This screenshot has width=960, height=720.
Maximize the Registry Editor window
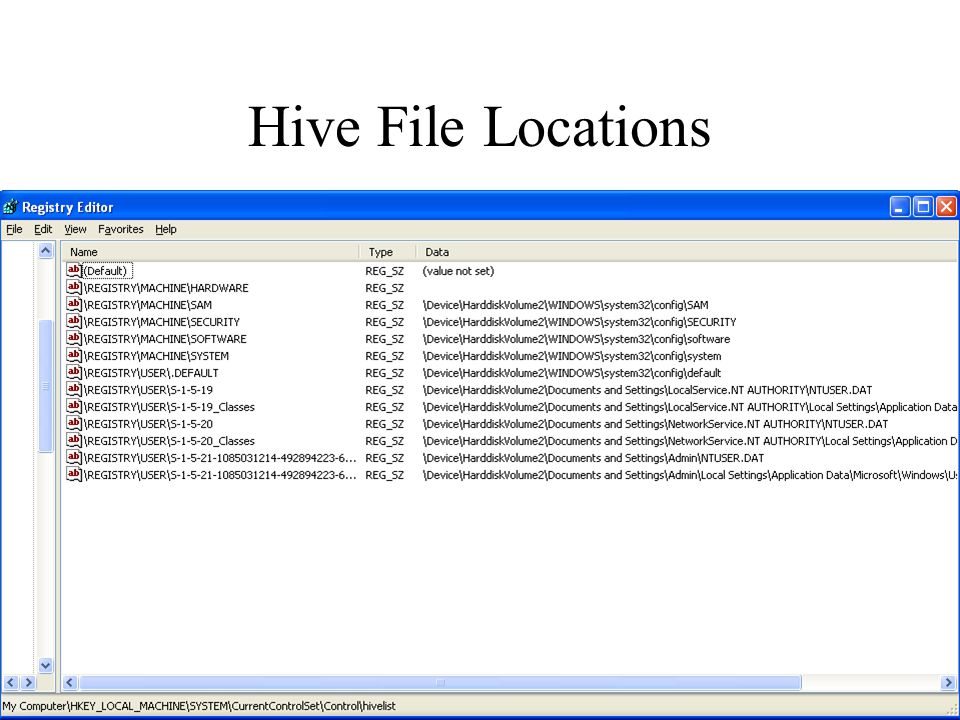[x=923, y=207]
